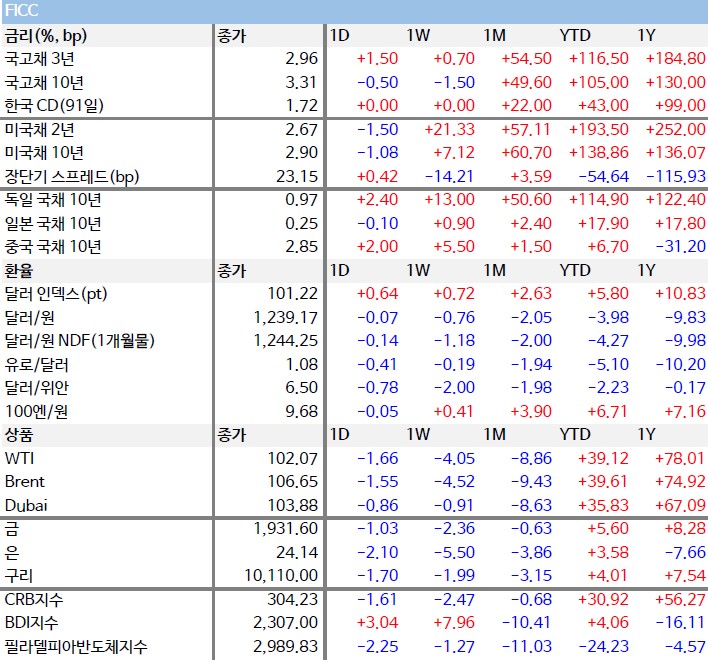Select 달러/원 closing value 1,239.17
Viewport: 708px width, 668px height.
286,318
